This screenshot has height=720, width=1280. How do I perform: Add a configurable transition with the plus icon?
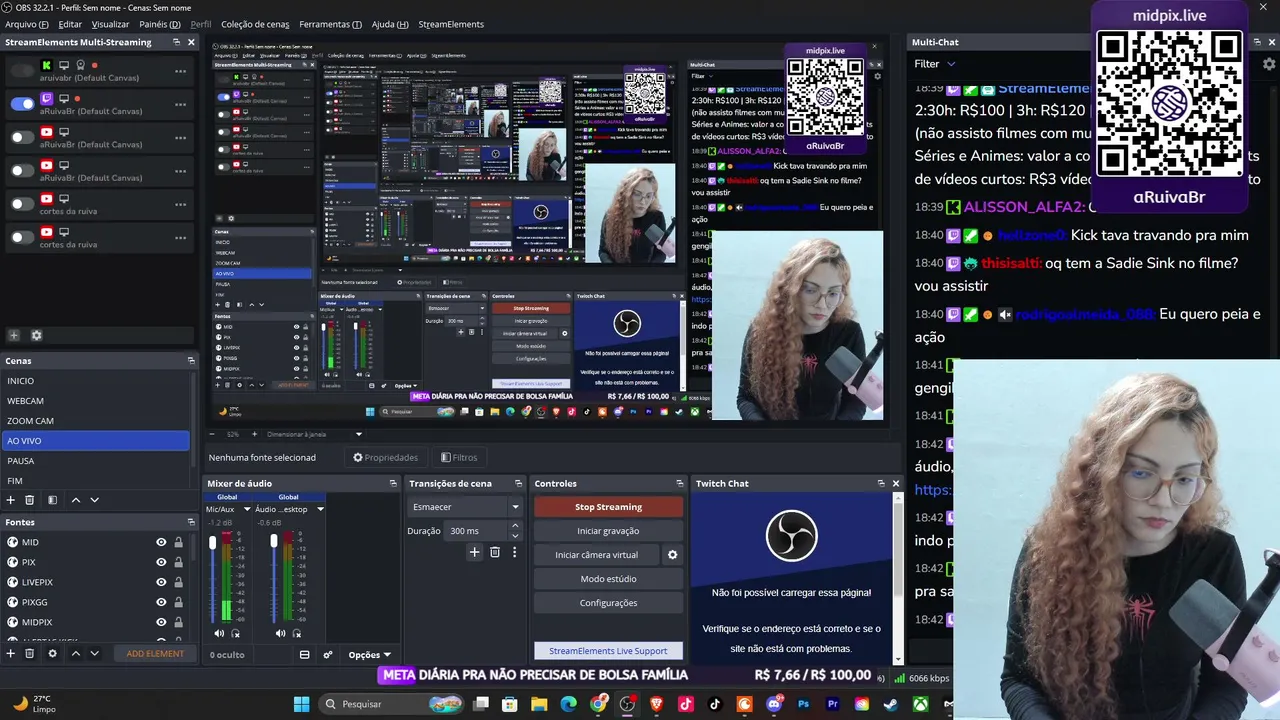pyautogui.click(x=475, y=552)
